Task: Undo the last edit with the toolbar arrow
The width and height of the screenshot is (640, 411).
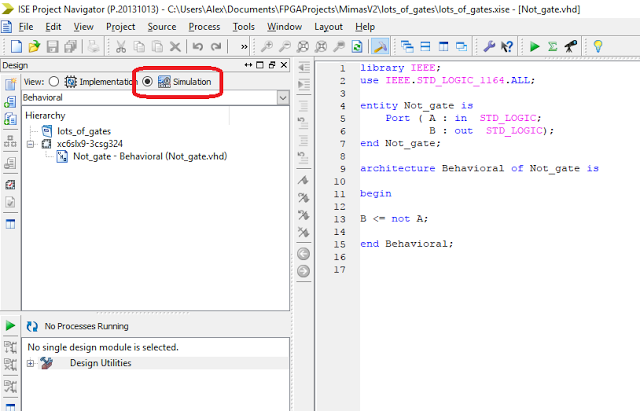Action: [198, 47]
